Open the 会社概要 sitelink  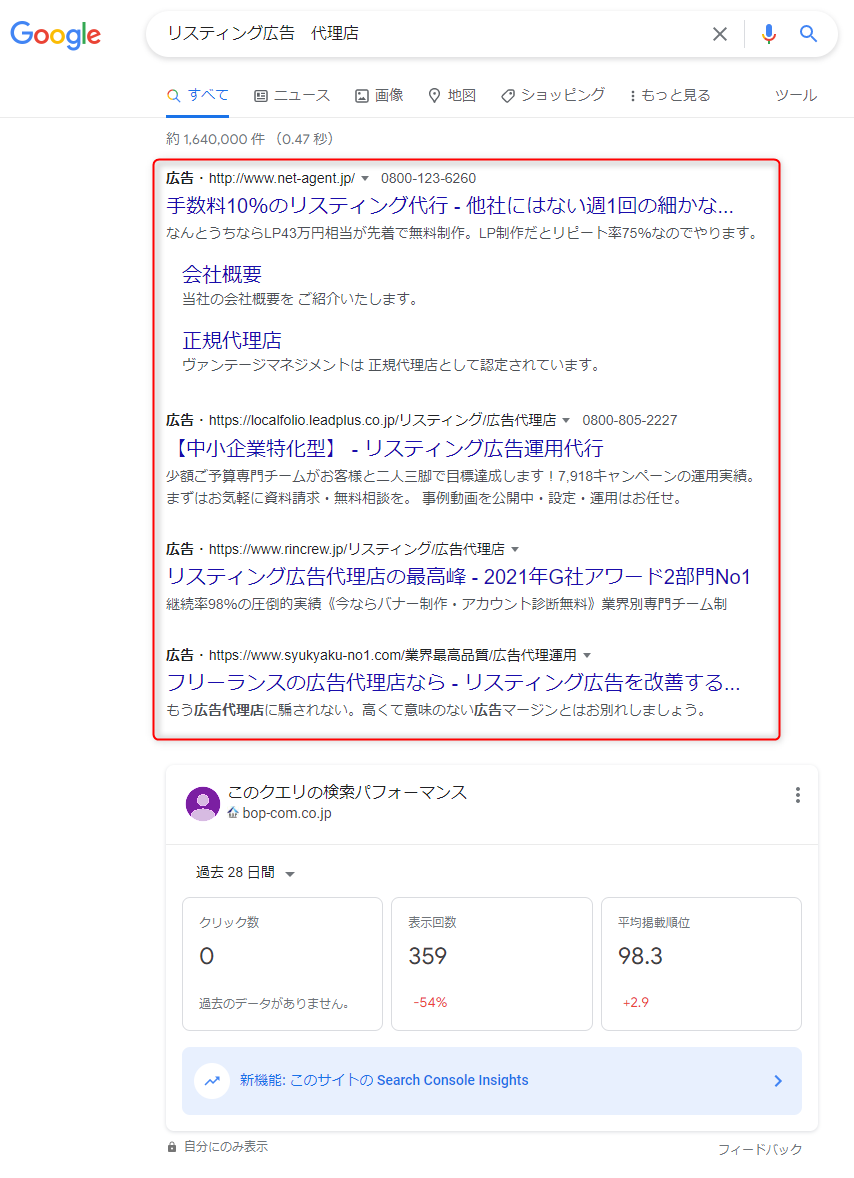point(222,274)
